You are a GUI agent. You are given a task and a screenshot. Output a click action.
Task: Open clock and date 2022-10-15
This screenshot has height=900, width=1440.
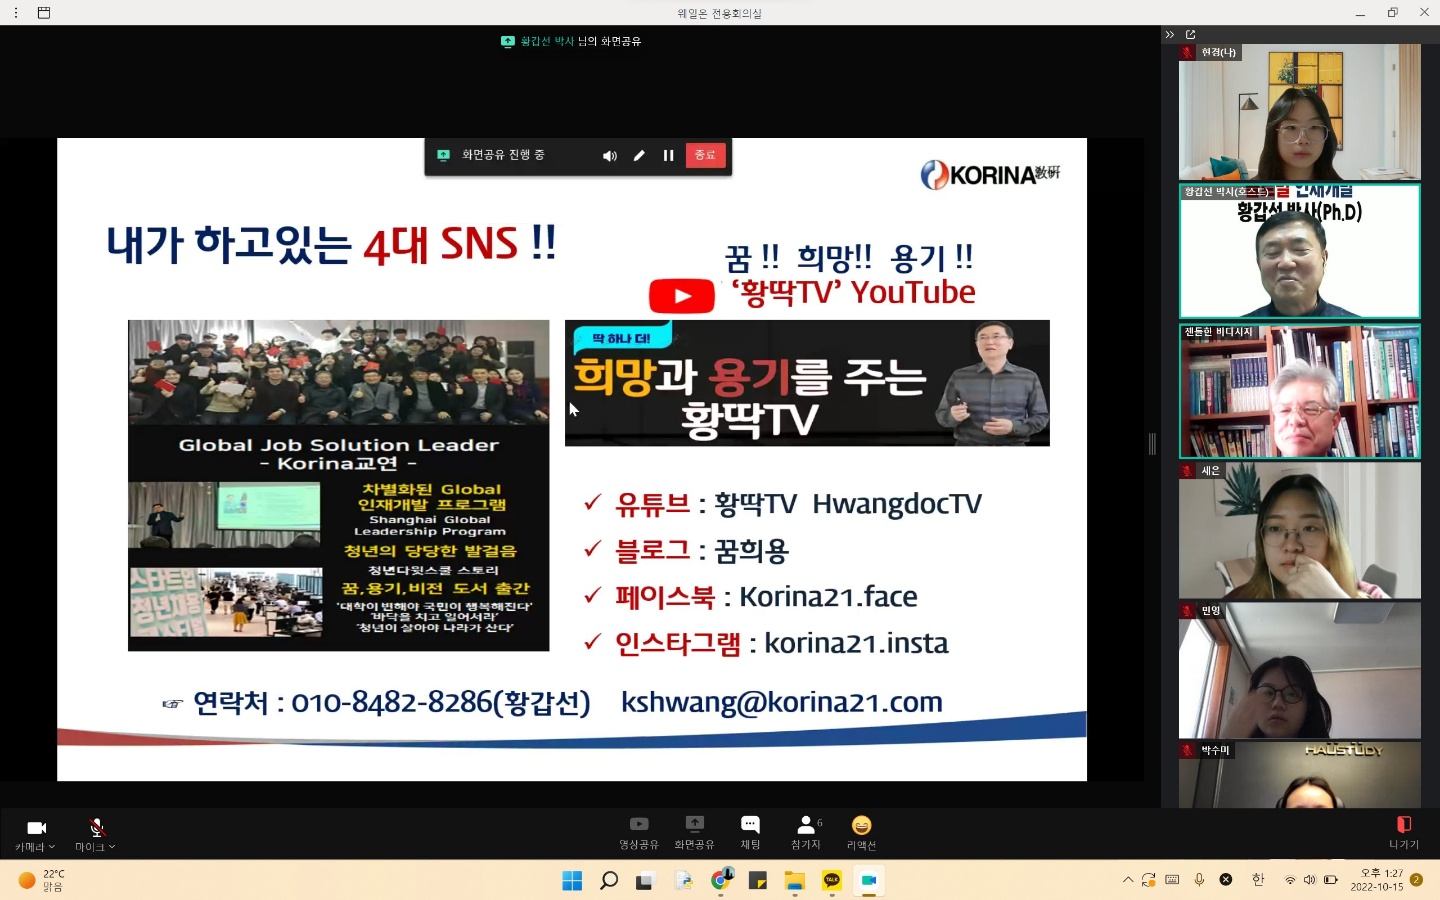tap(1376, 880)
